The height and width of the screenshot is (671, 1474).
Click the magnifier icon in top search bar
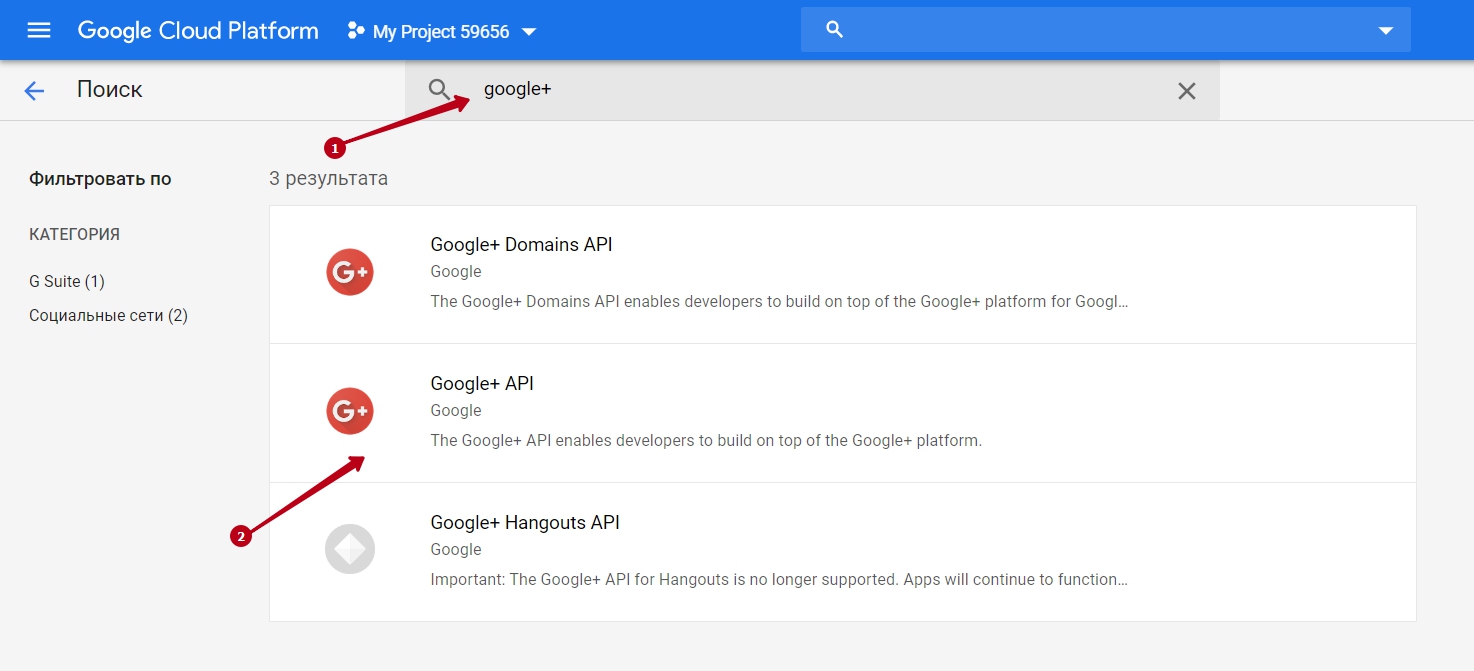point(835,30)
